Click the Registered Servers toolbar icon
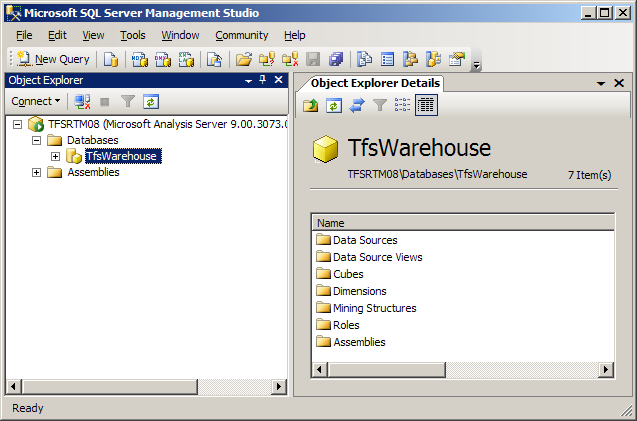 coord(364,59)
